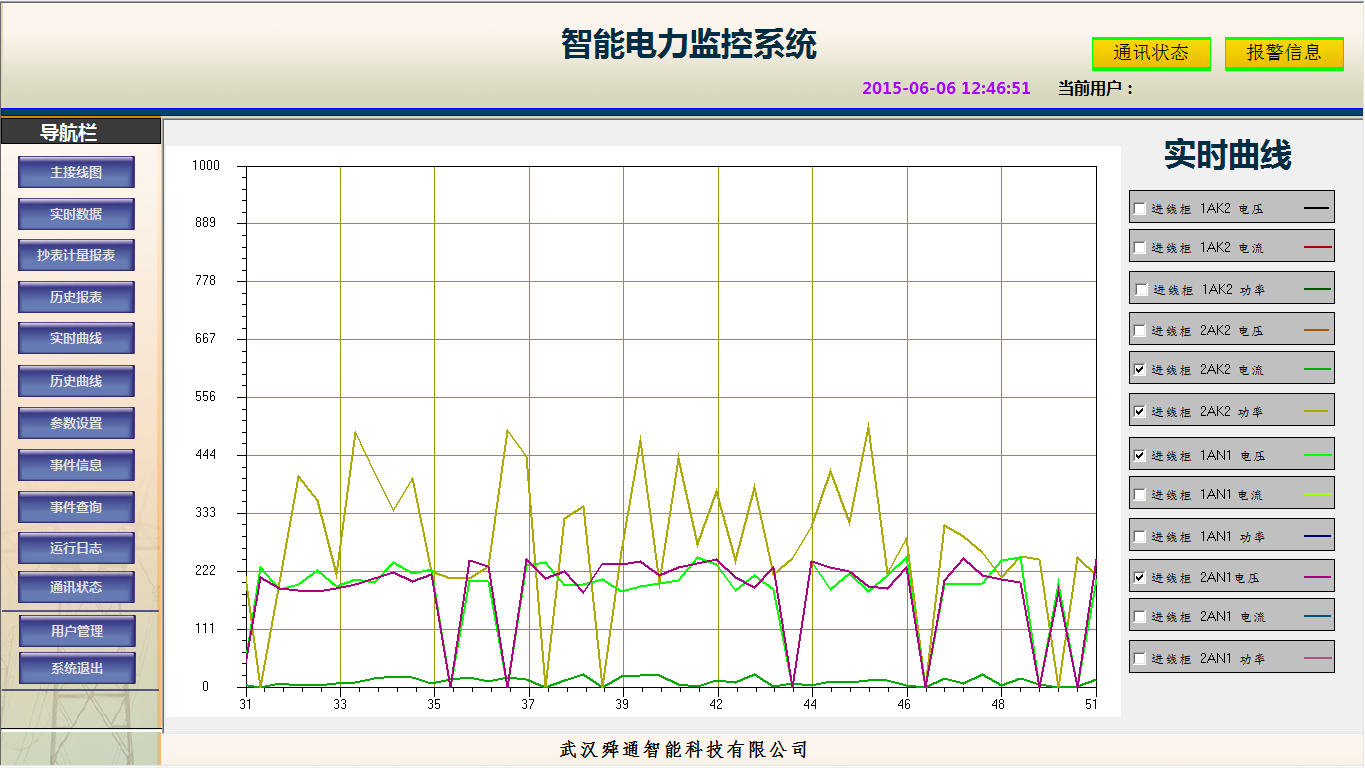The width and height of the screenshot is (1365, 768).
Task: Show the 运行日志 log page
Action: click(76, 548)
